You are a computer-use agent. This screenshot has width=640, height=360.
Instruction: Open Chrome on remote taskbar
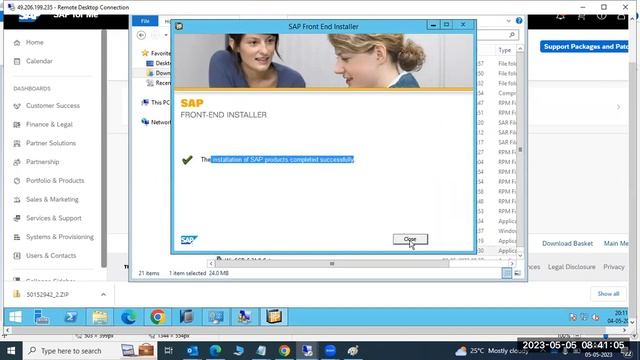158,317
